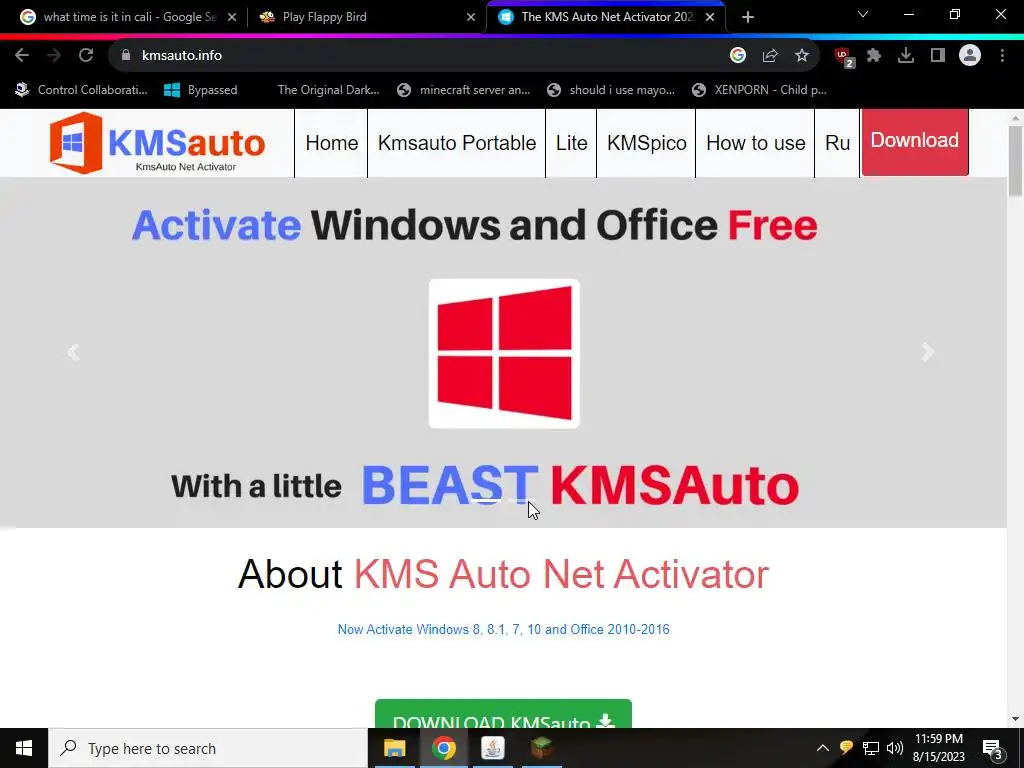Go to the Home menu item
1024x768 pixels.
pyautogui.click(x=332, y=143)
